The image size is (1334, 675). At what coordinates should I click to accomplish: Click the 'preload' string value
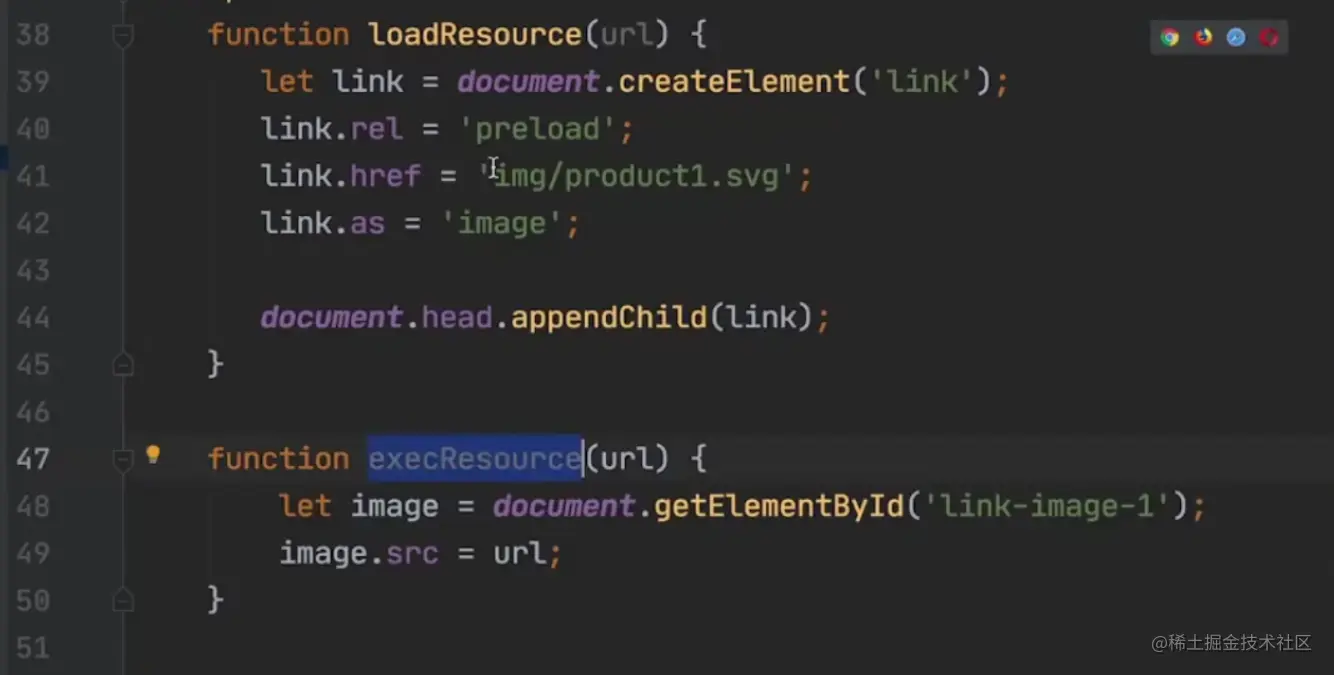coord(538,129)
